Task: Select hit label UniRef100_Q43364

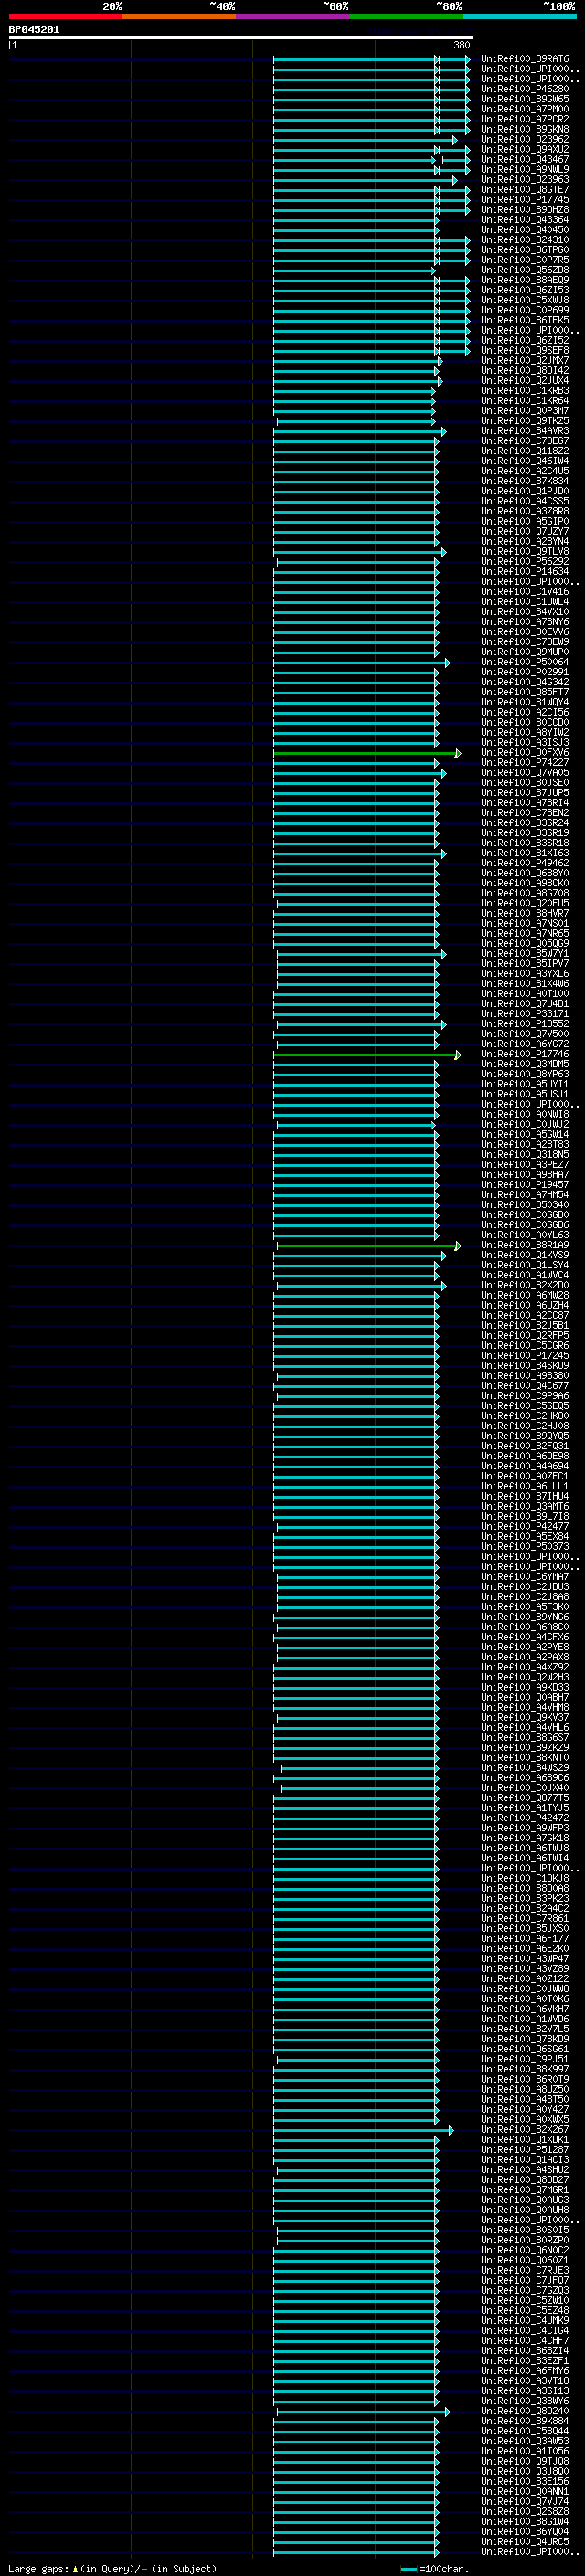Action: (x=525, y=220)
